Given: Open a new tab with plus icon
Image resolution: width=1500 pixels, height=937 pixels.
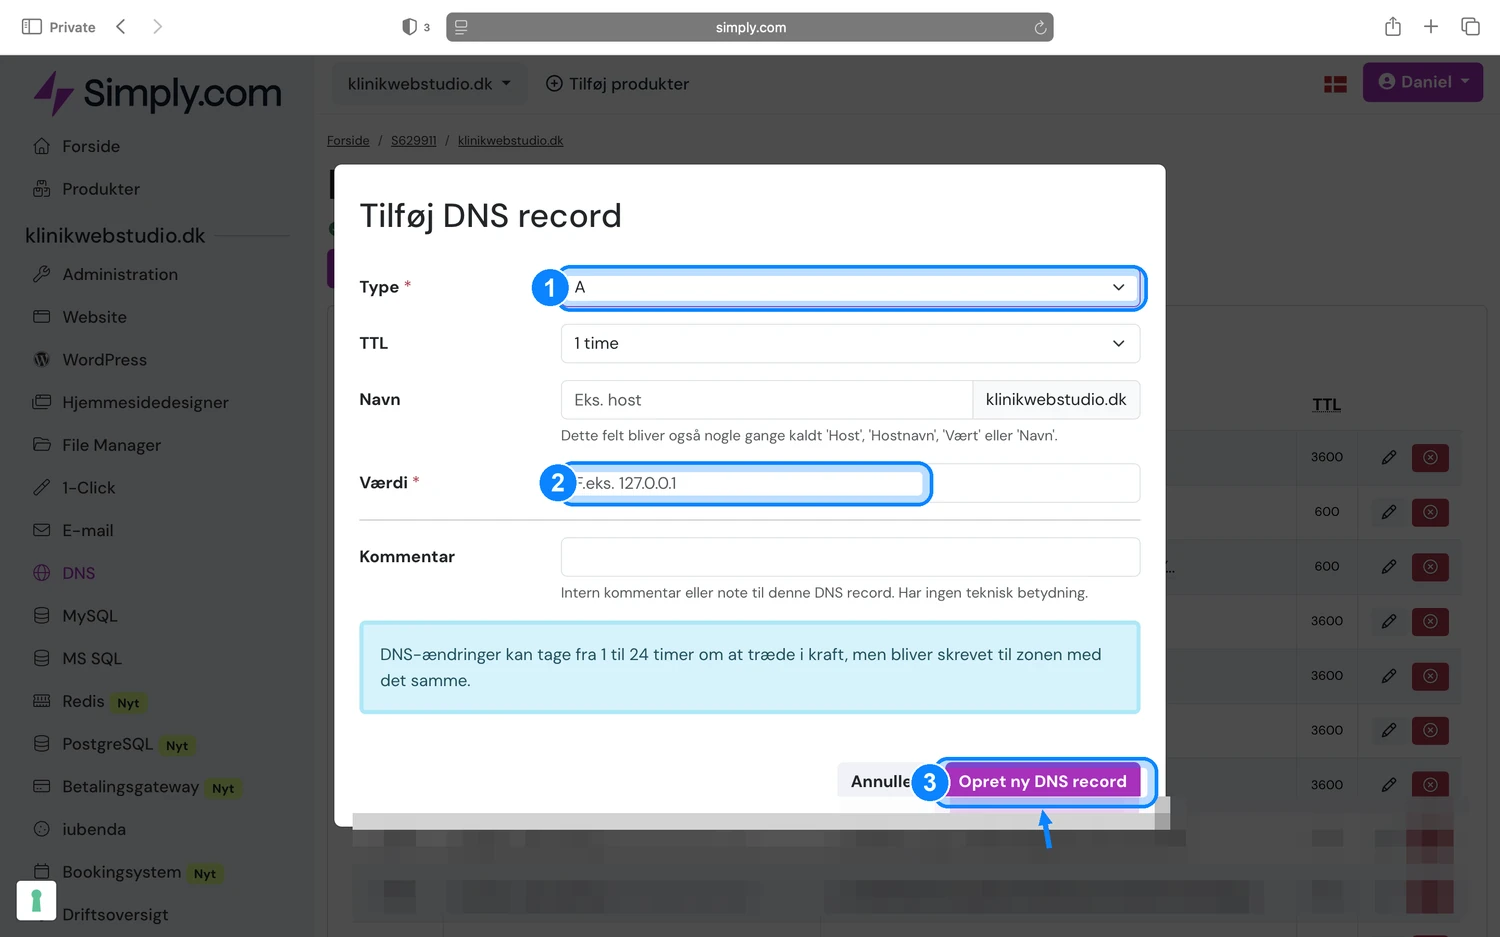Looking at the screenshot, I should coord(1431,27).
